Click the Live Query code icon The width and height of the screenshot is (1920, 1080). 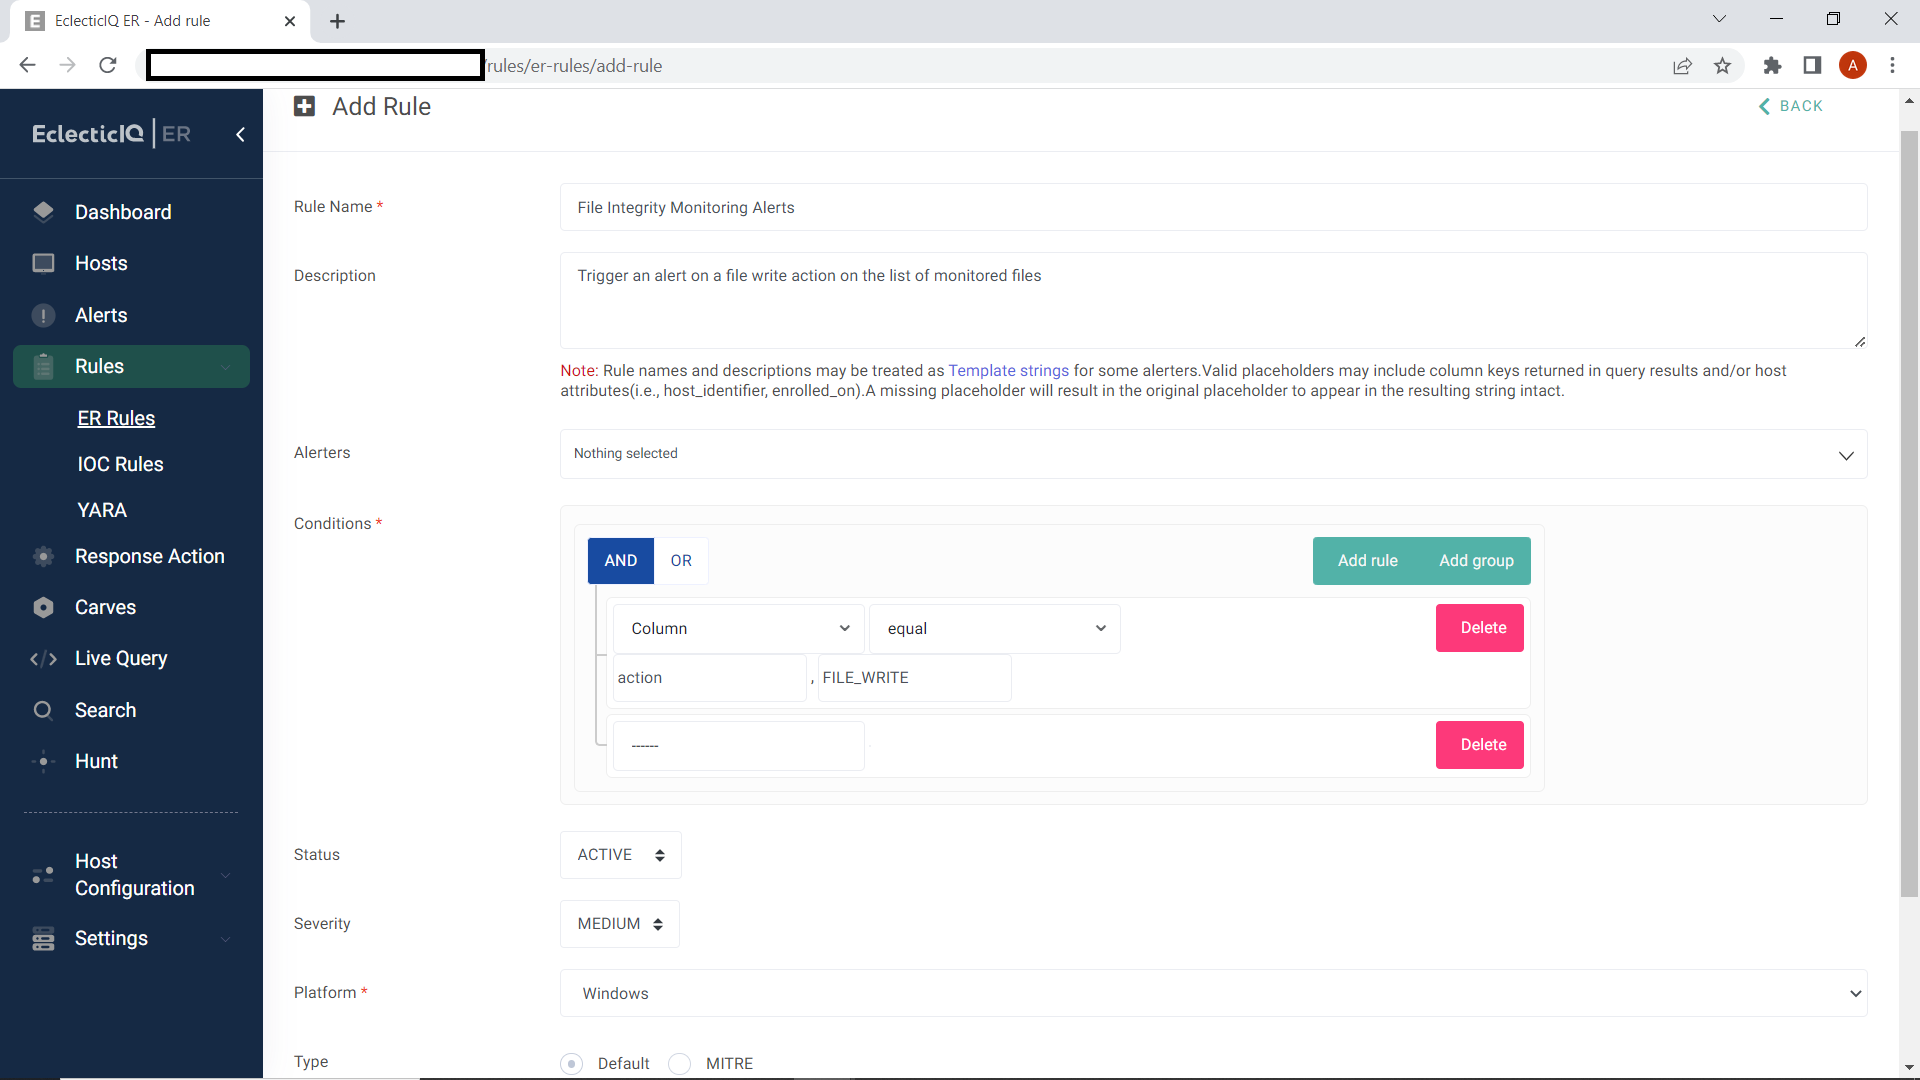(43, 658)
